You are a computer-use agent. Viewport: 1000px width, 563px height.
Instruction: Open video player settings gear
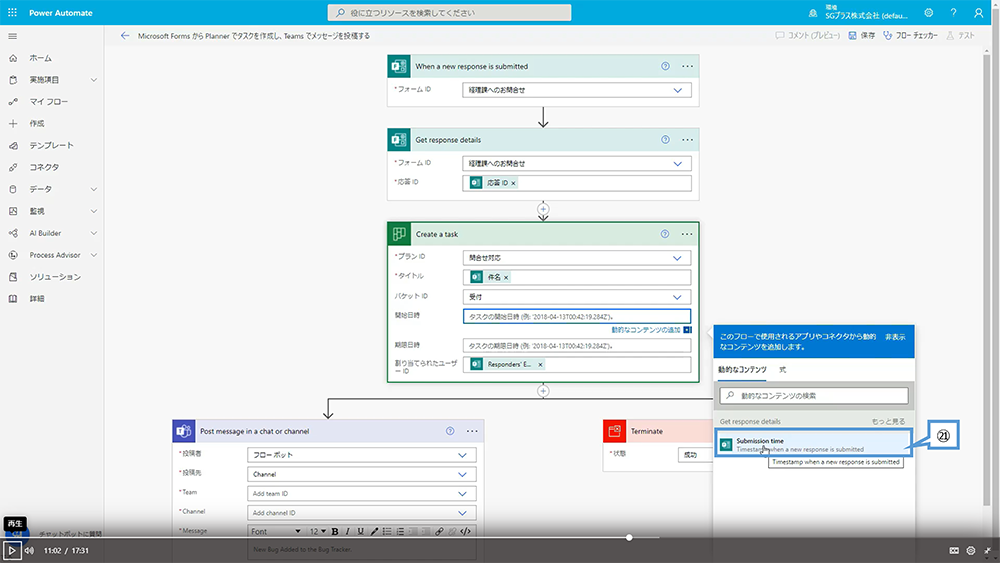[x=971, y=550]
